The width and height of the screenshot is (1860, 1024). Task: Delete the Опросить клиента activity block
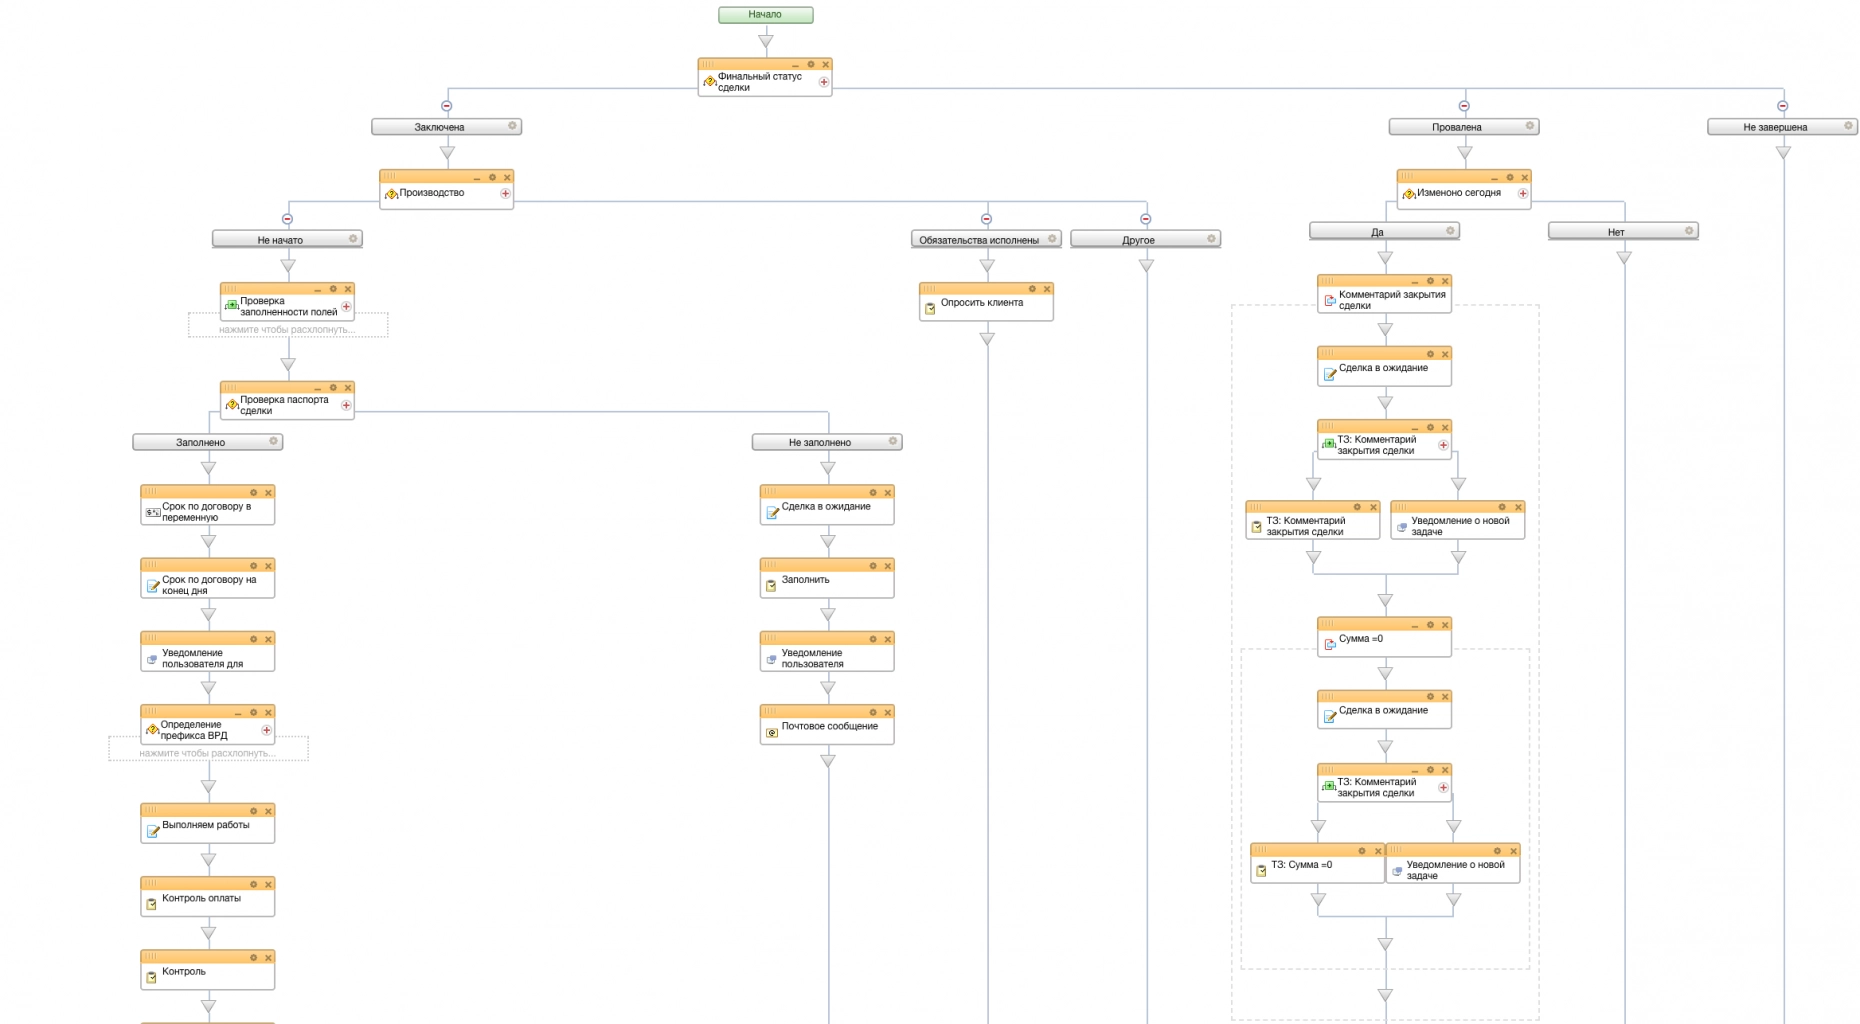(x=1047, y=289)
